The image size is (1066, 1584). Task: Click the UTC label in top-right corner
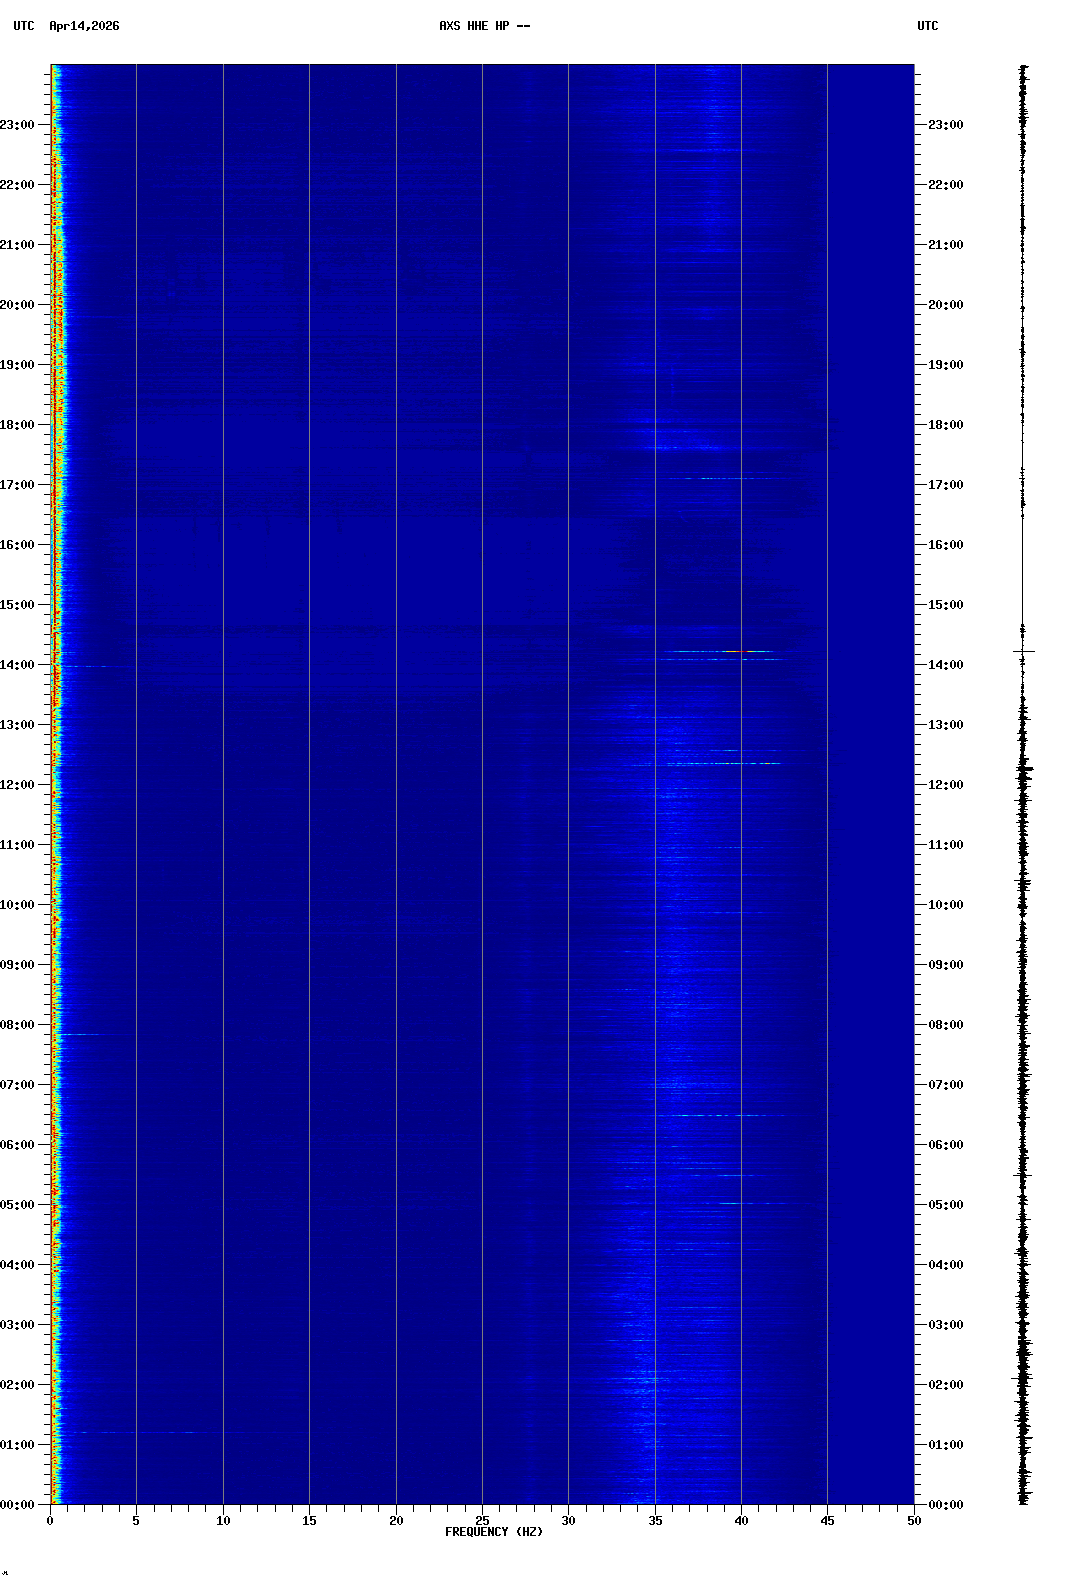click(x=927, y=26)
